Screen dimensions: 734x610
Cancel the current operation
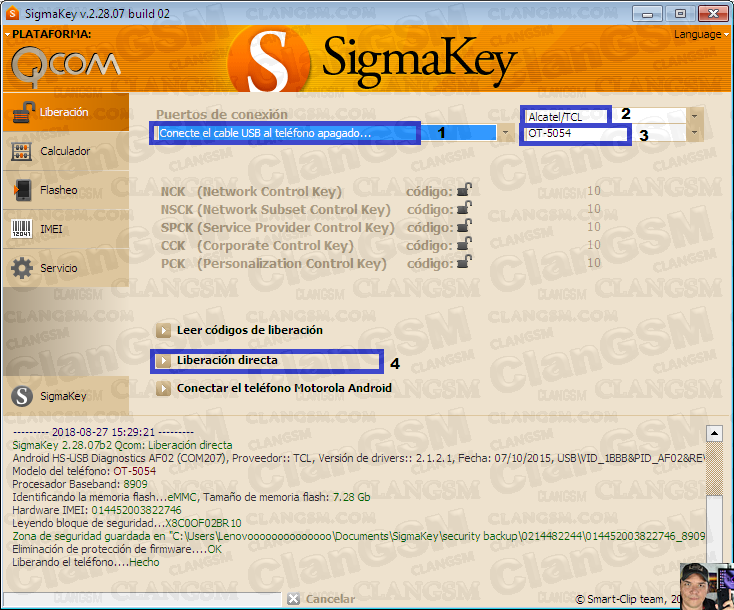(x=330, y=599)
